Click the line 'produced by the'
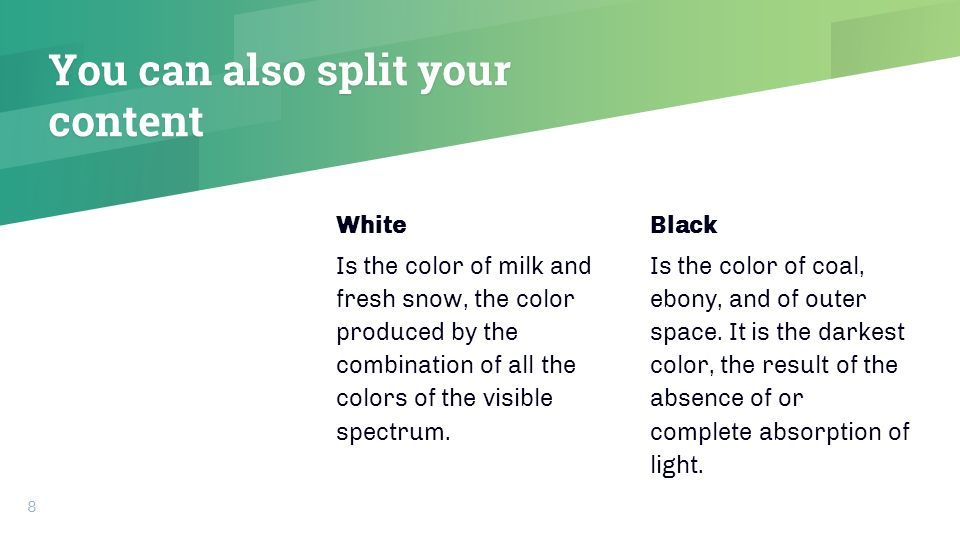960x540 pixels. coord(427,332)
